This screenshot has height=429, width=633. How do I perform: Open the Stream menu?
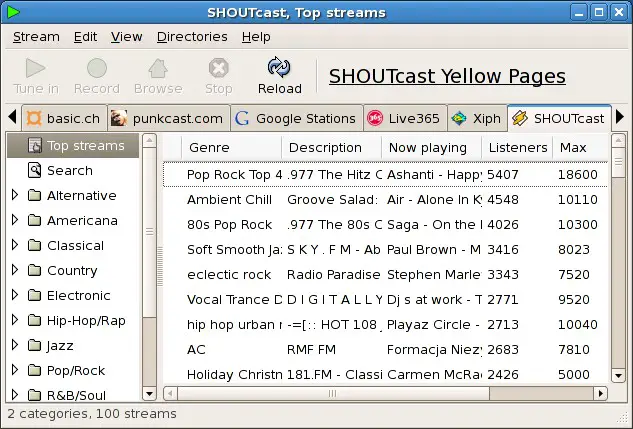36,37
